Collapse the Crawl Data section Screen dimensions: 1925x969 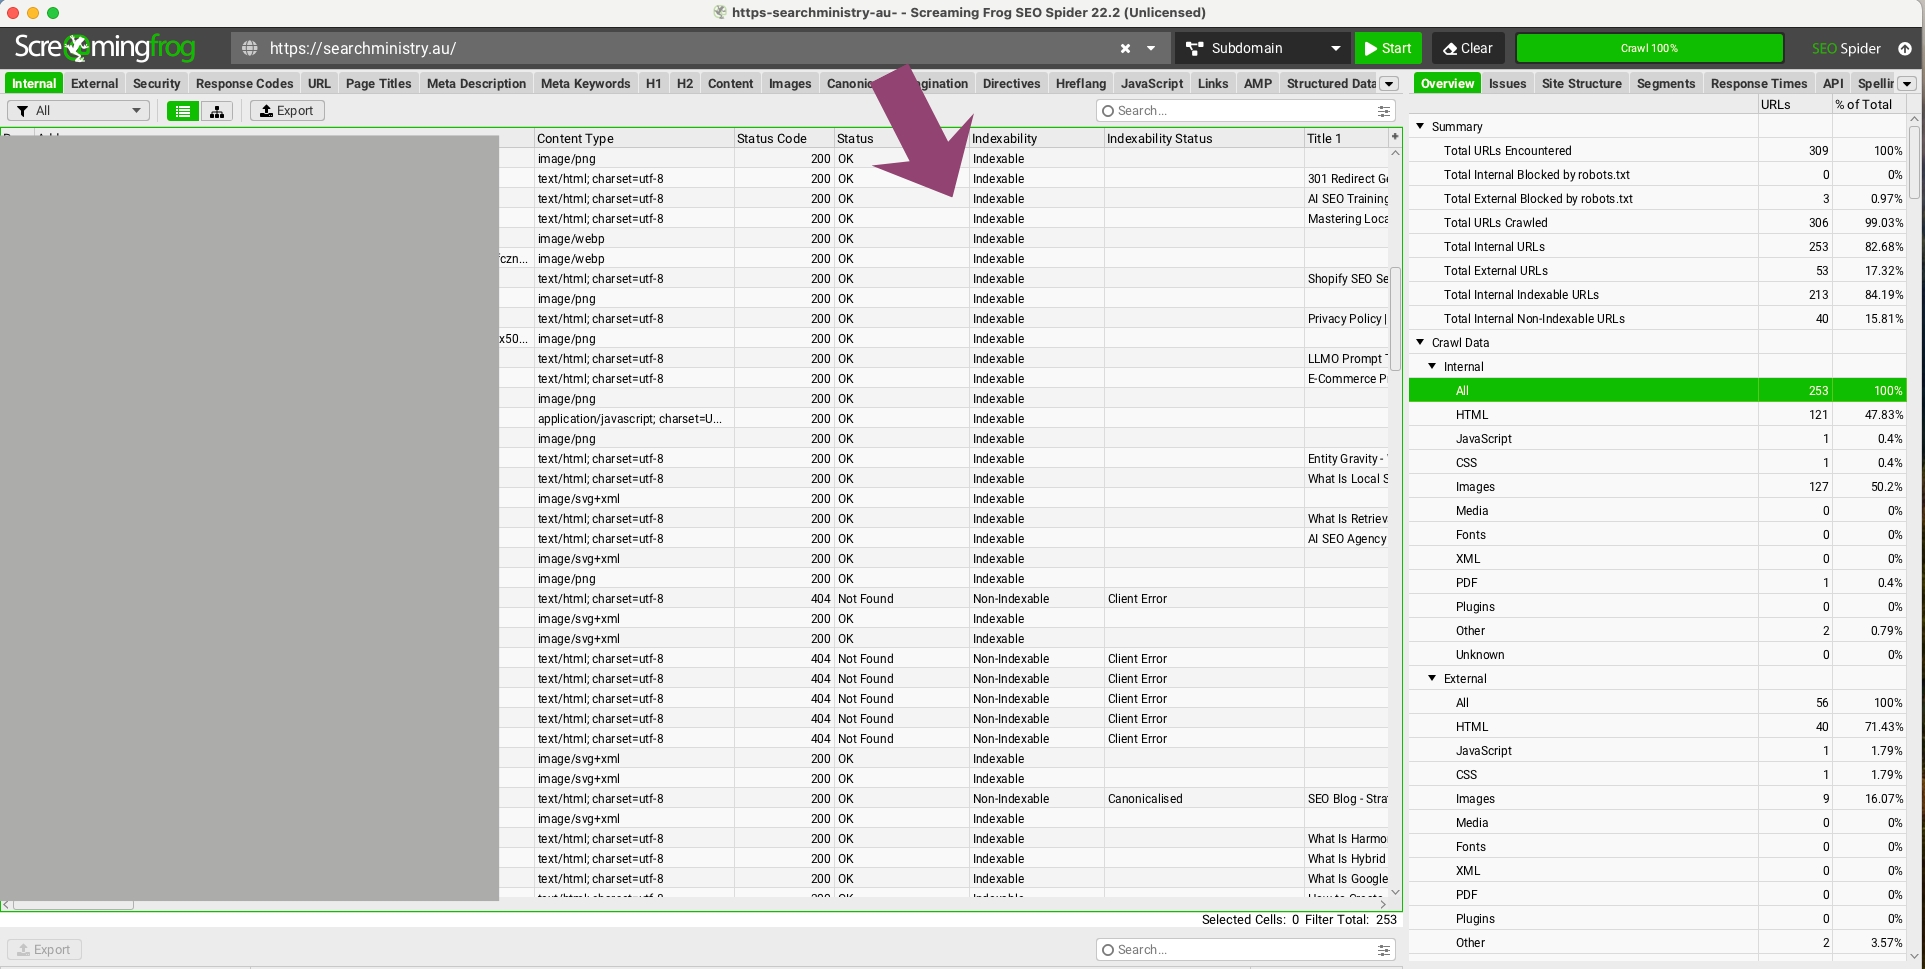click(1420, 342)
